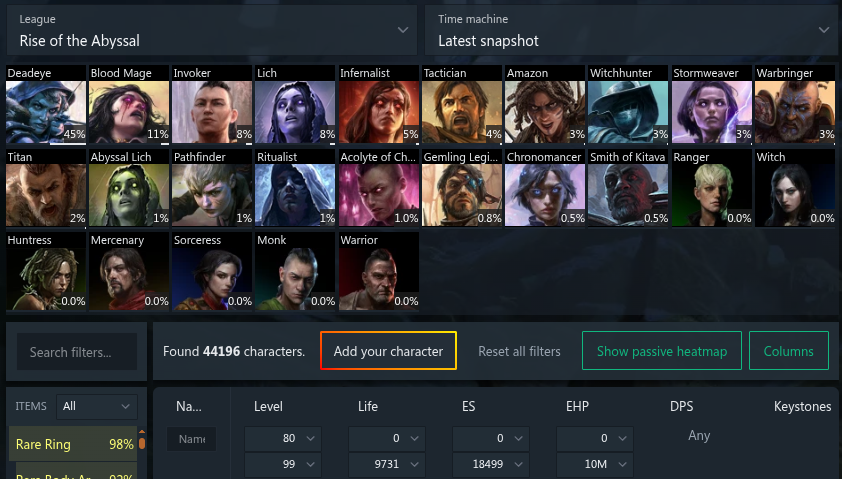Viewport: 842px width, 479px height.
Task: Show passive heatmap
Action: tap(662, 351)
